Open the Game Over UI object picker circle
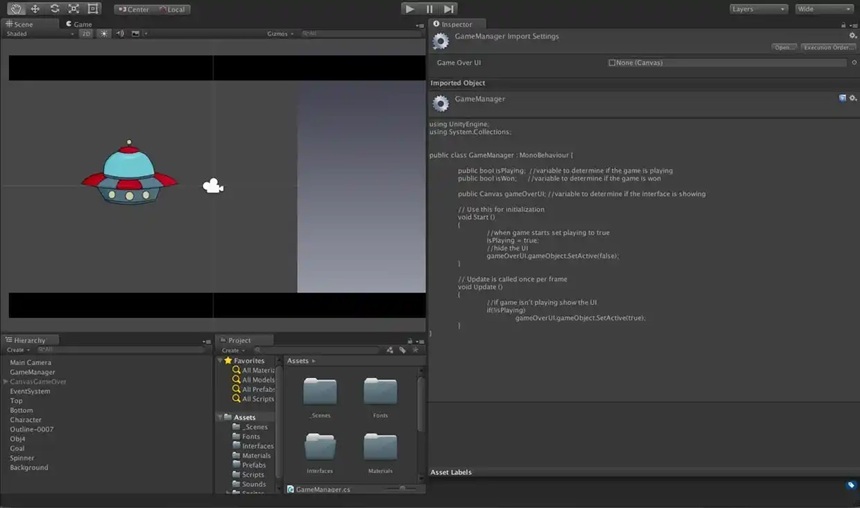The width and height of the screenshot is (860, 508). point(854,63)
